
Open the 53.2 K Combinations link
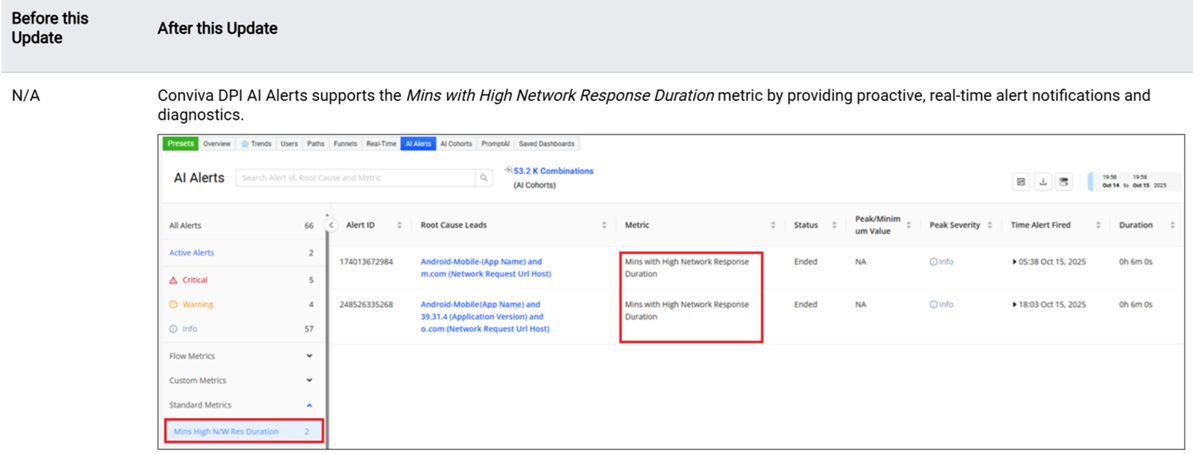(x=553, y=171)
